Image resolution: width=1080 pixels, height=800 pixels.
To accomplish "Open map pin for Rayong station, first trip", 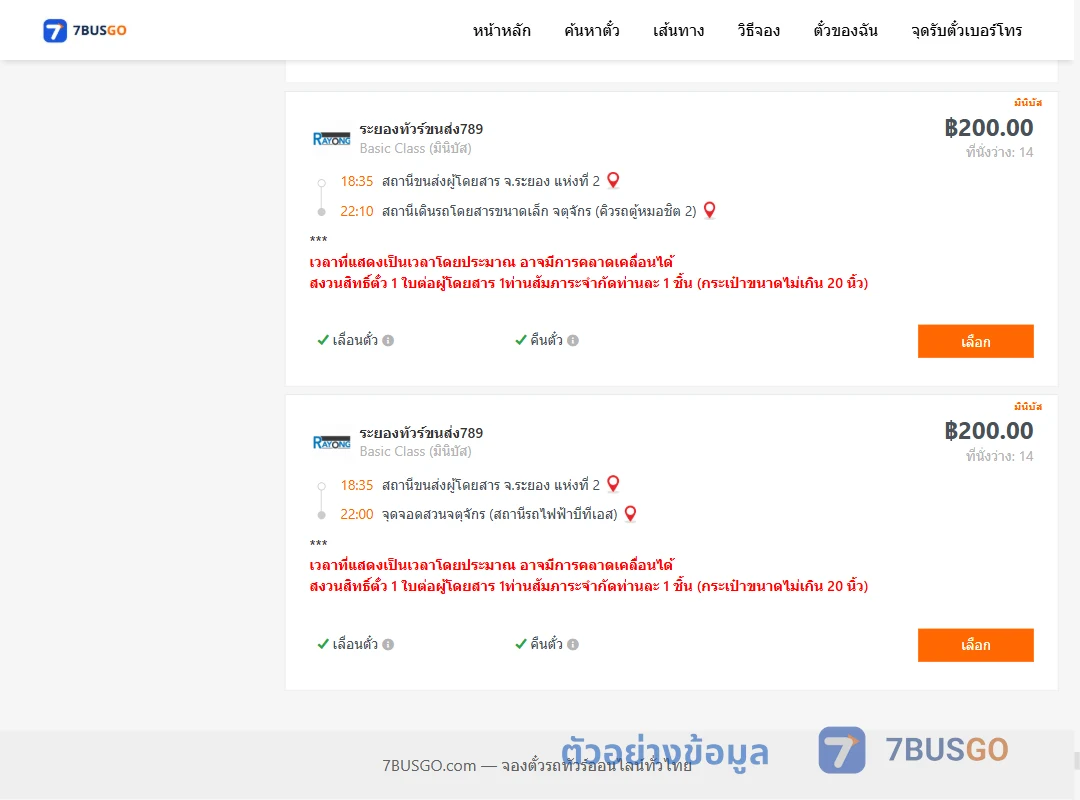I will tap(613, 181).
